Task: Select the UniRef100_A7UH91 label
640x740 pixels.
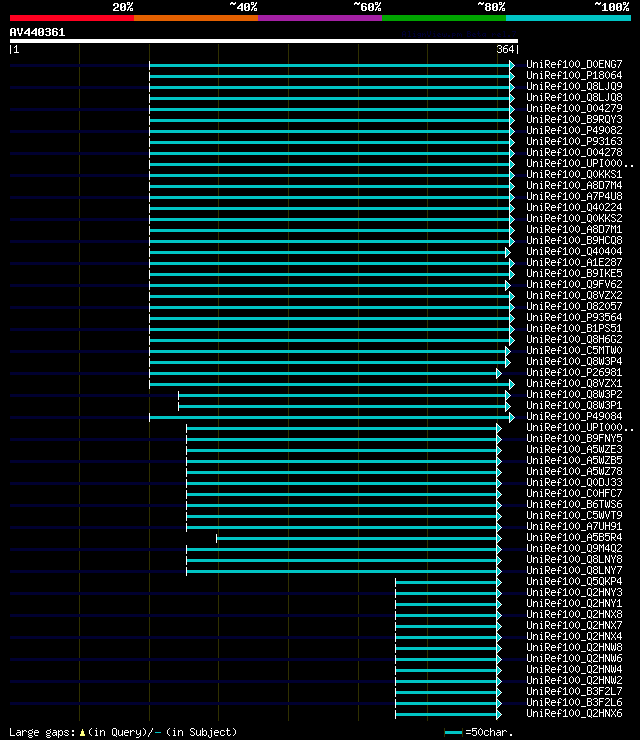Action: pos(574,526)
